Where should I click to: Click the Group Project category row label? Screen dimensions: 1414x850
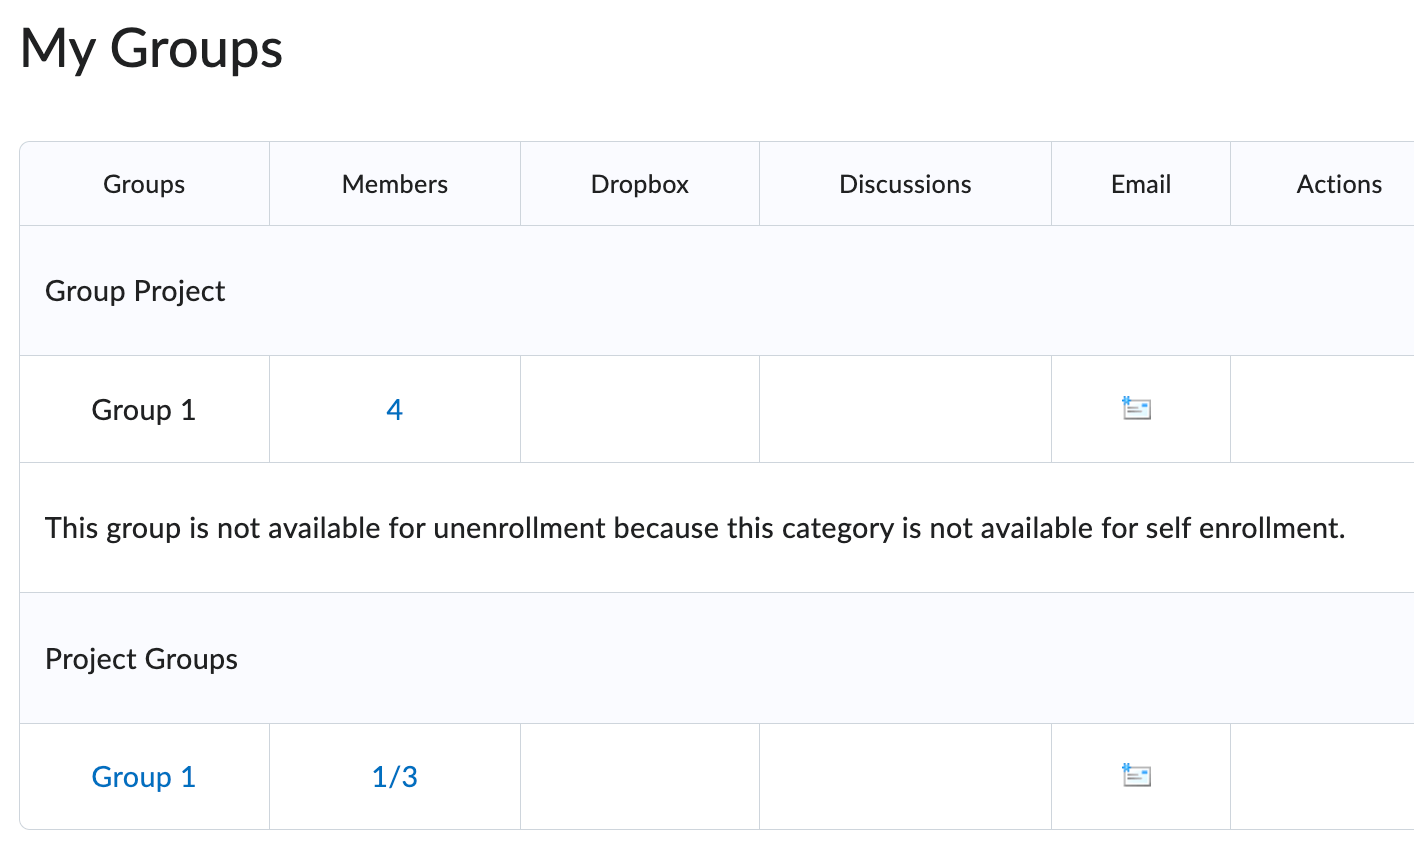click(135, 291)
